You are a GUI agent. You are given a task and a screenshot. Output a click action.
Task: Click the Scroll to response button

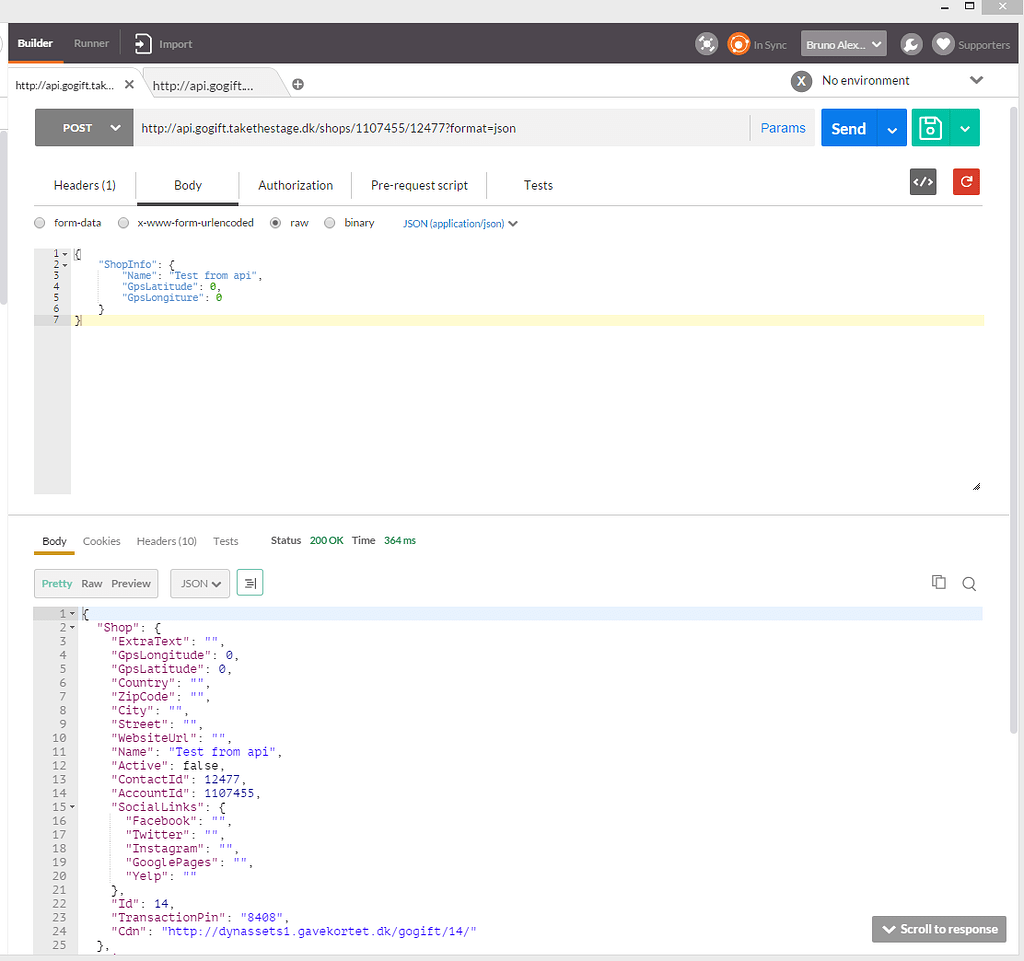938,928
